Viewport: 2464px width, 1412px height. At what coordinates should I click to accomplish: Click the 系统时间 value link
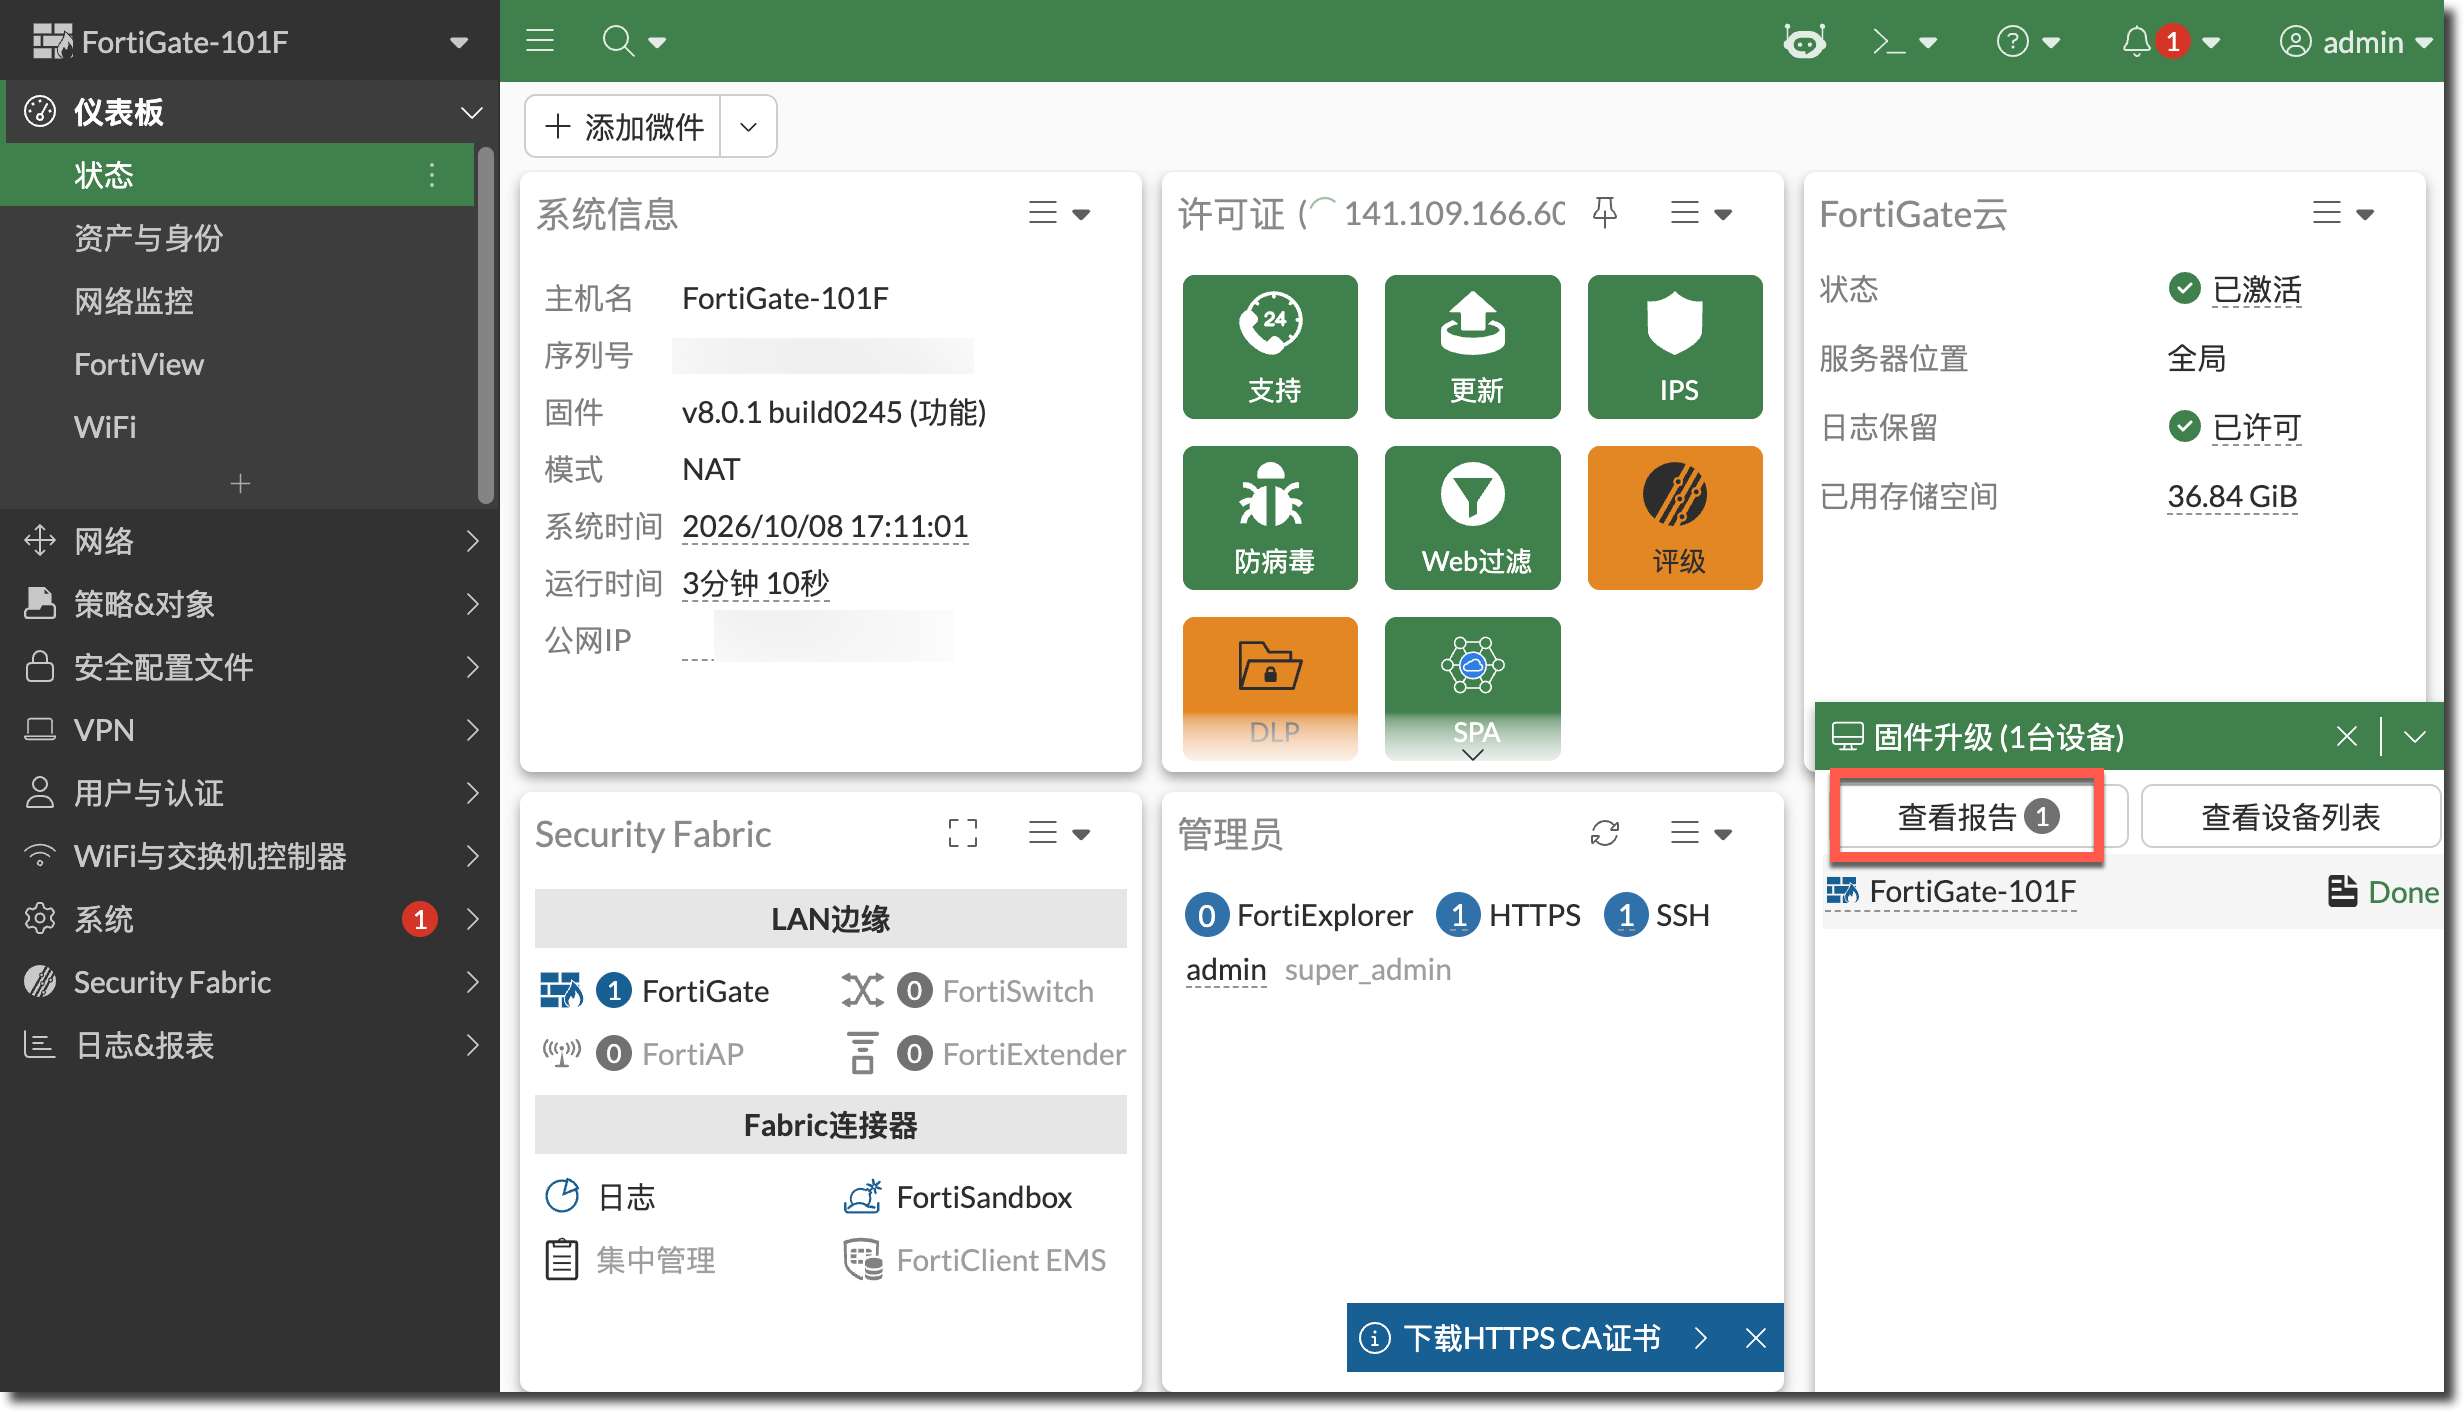click(825, 526)
